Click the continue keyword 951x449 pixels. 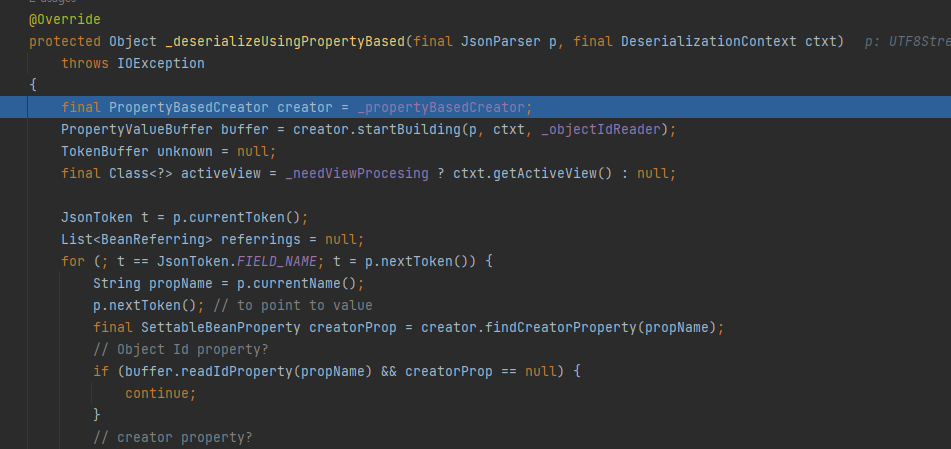tap(157, 393)
